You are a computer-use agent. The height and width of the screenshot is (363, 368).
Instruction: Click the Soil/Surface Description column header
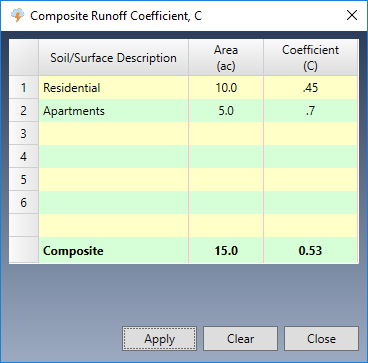tap(114, 58)
